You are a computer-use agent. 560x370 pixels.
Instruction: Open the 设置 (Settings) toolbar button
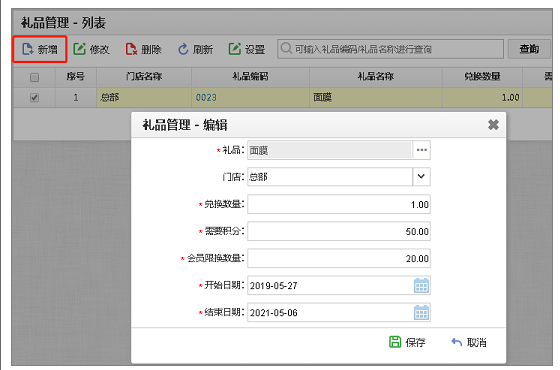tap(247, 49)
